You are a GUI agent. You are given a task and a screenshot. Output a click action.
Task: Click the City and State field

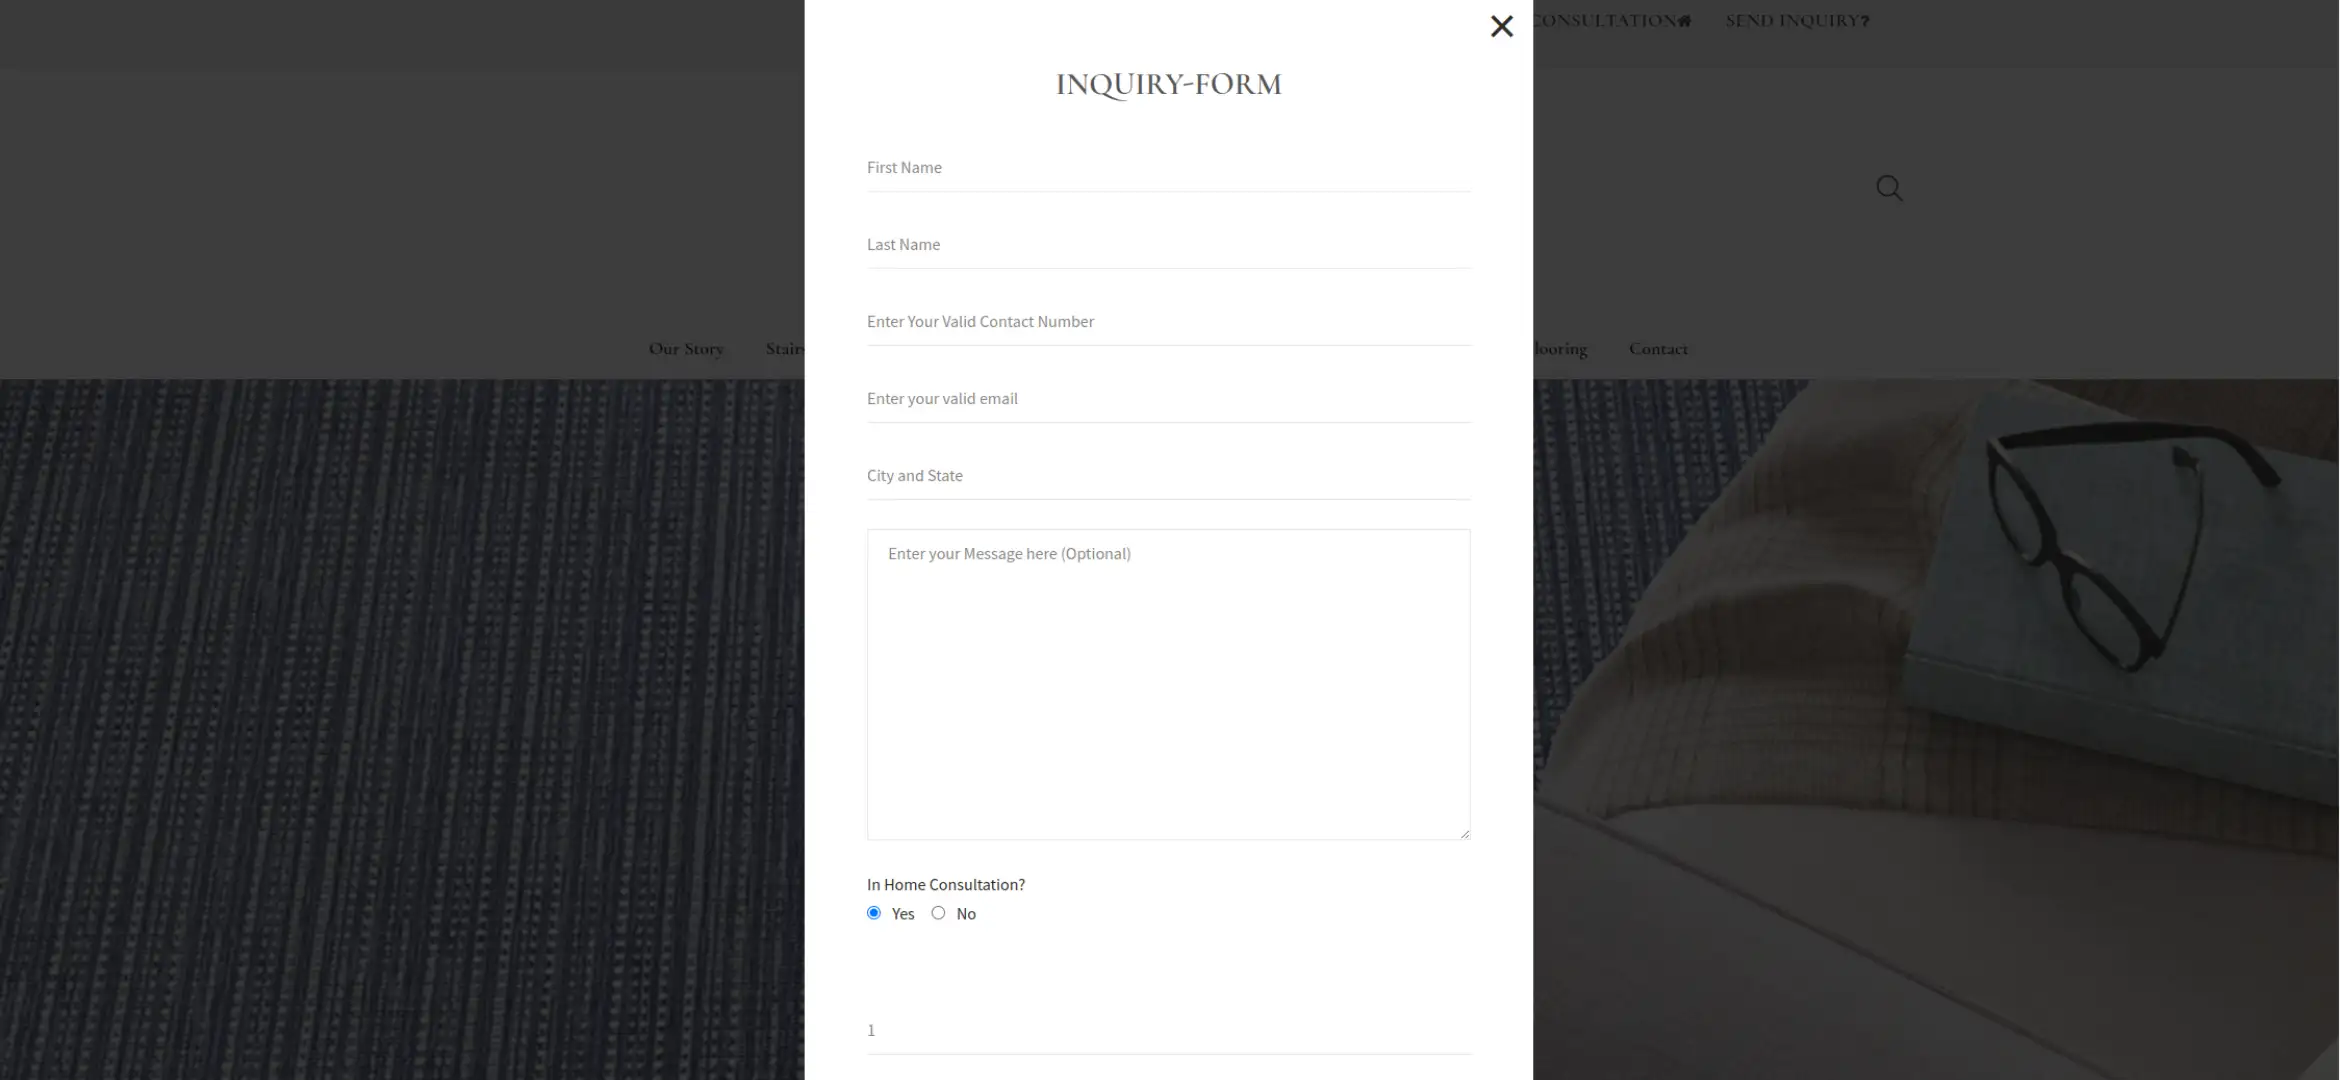pyautogui.click(x=1168, y=476)
